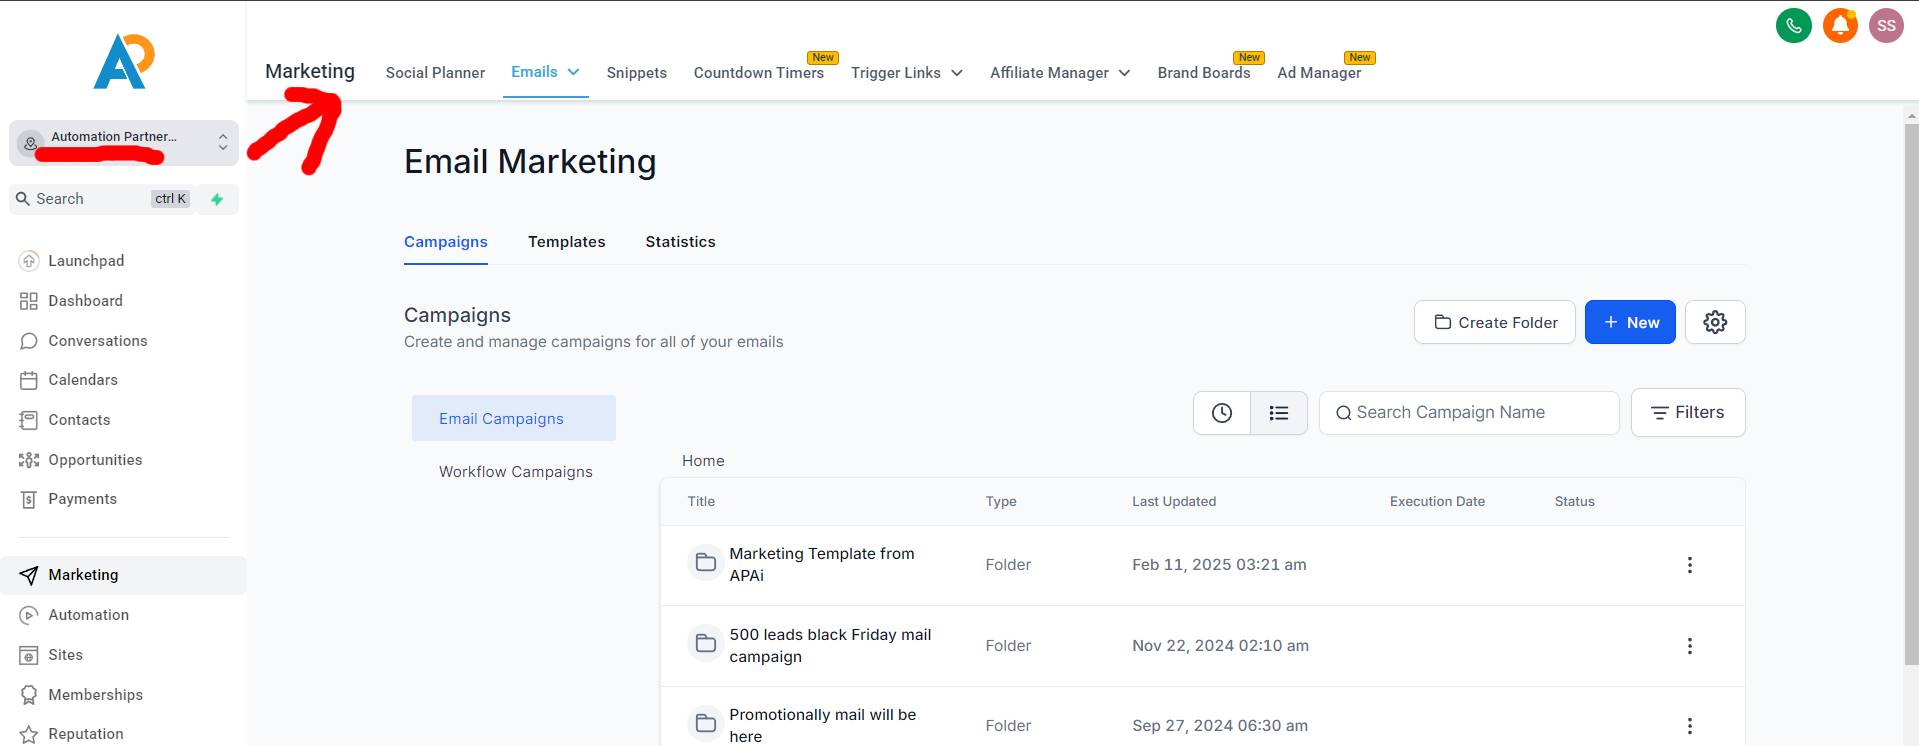Switch to the clock schedule view

click(1222, 413)
